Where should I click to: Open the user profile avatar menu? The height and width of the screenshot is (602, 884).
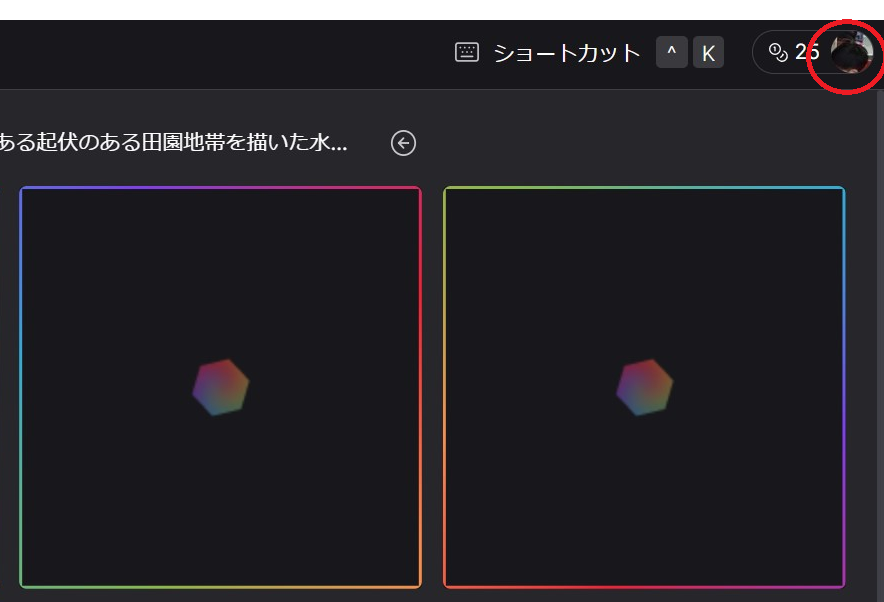(850, 52)
